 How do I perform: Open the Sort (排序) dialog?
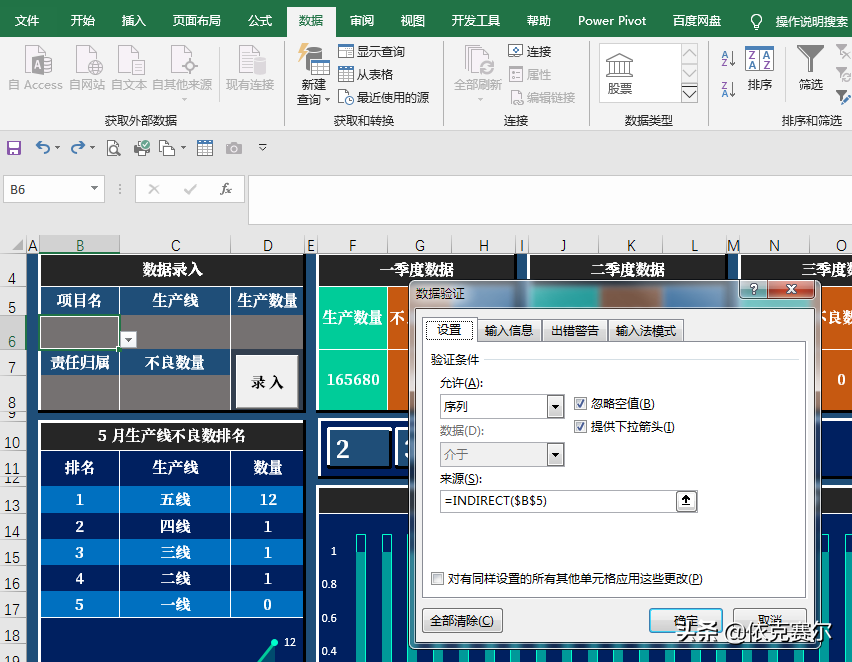coord(760,69)
